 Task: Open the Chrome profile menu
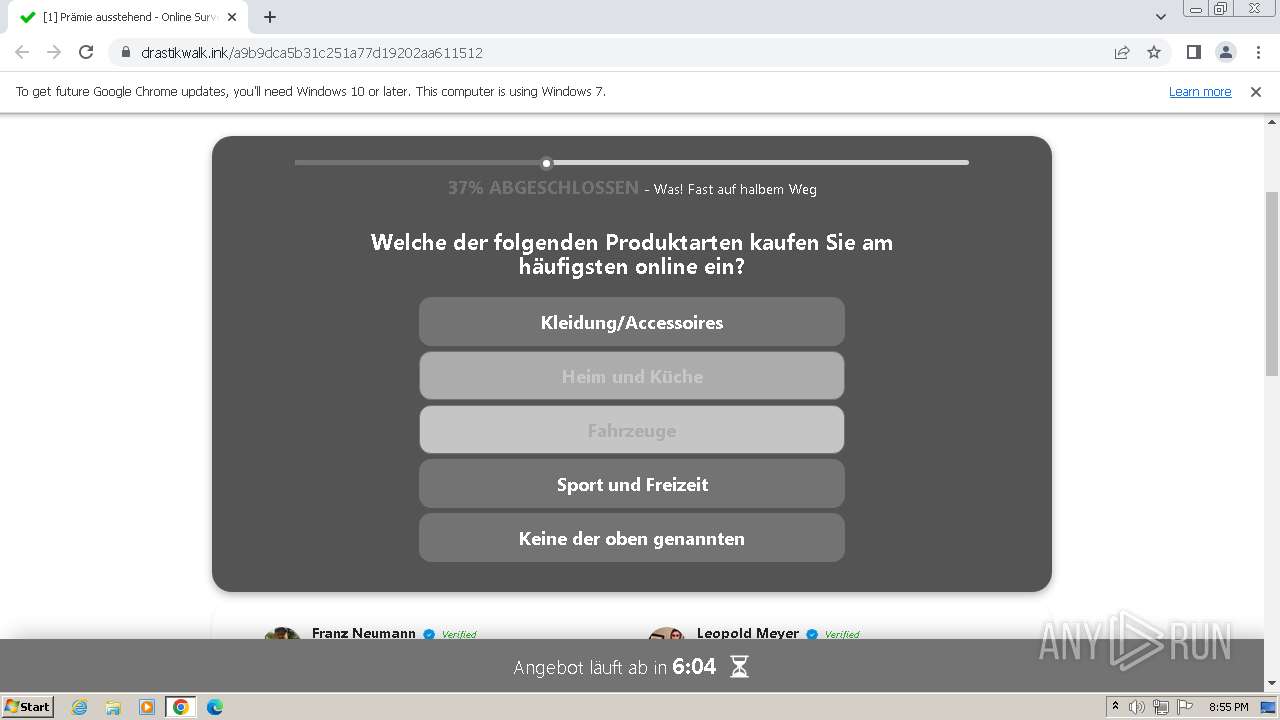(x=1225, y=52)
